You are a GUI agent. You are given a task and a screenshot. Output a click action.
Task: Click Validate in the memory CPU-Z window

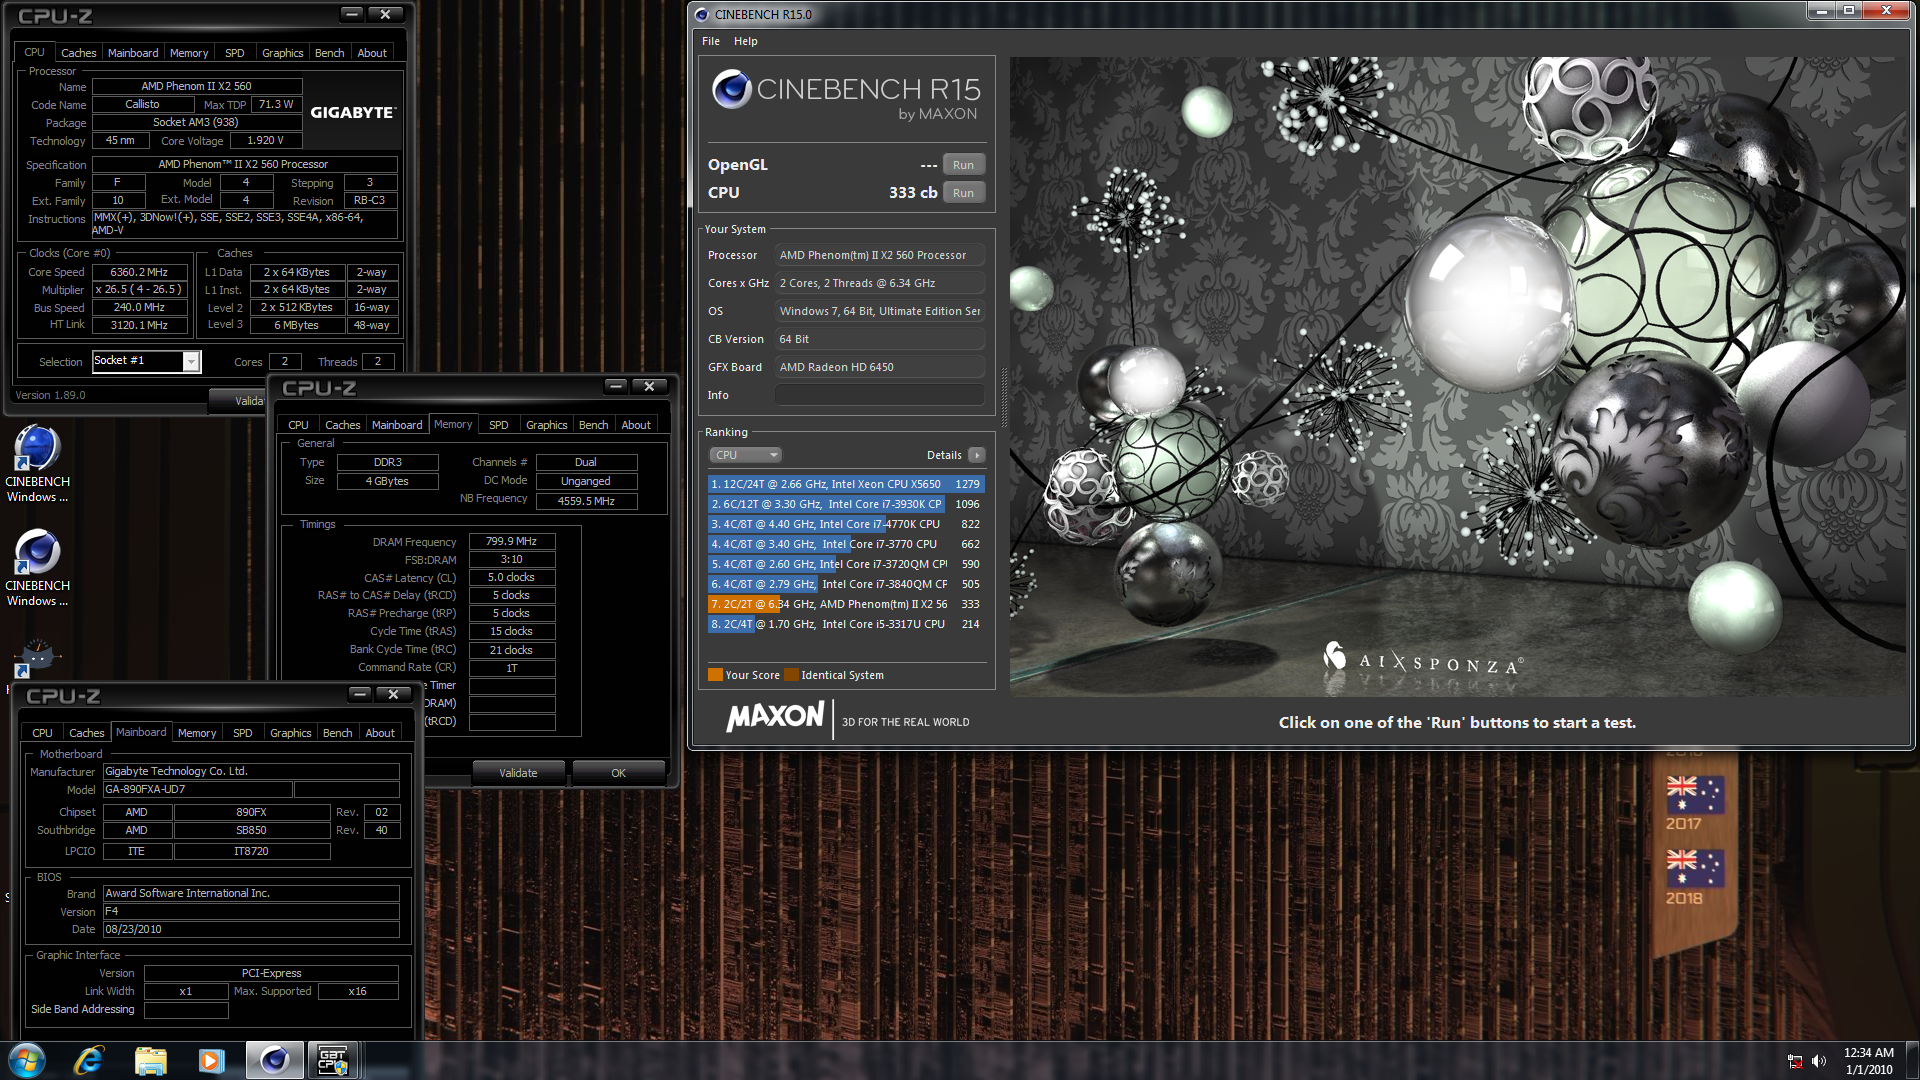coord(518,773)
